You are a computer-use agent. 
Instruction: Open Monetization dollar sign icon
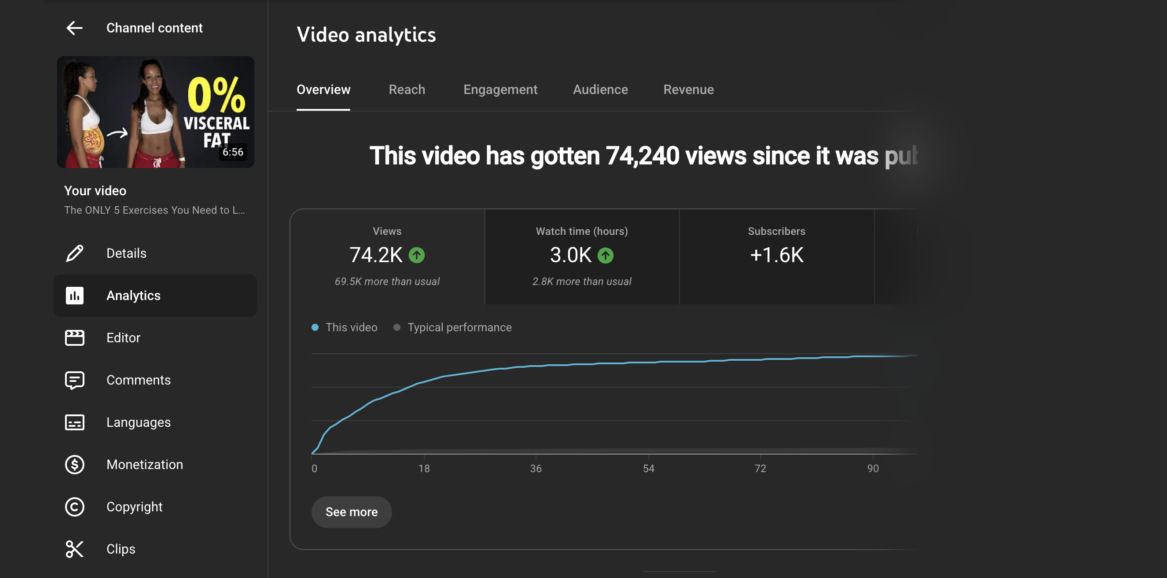click(74, 465)
